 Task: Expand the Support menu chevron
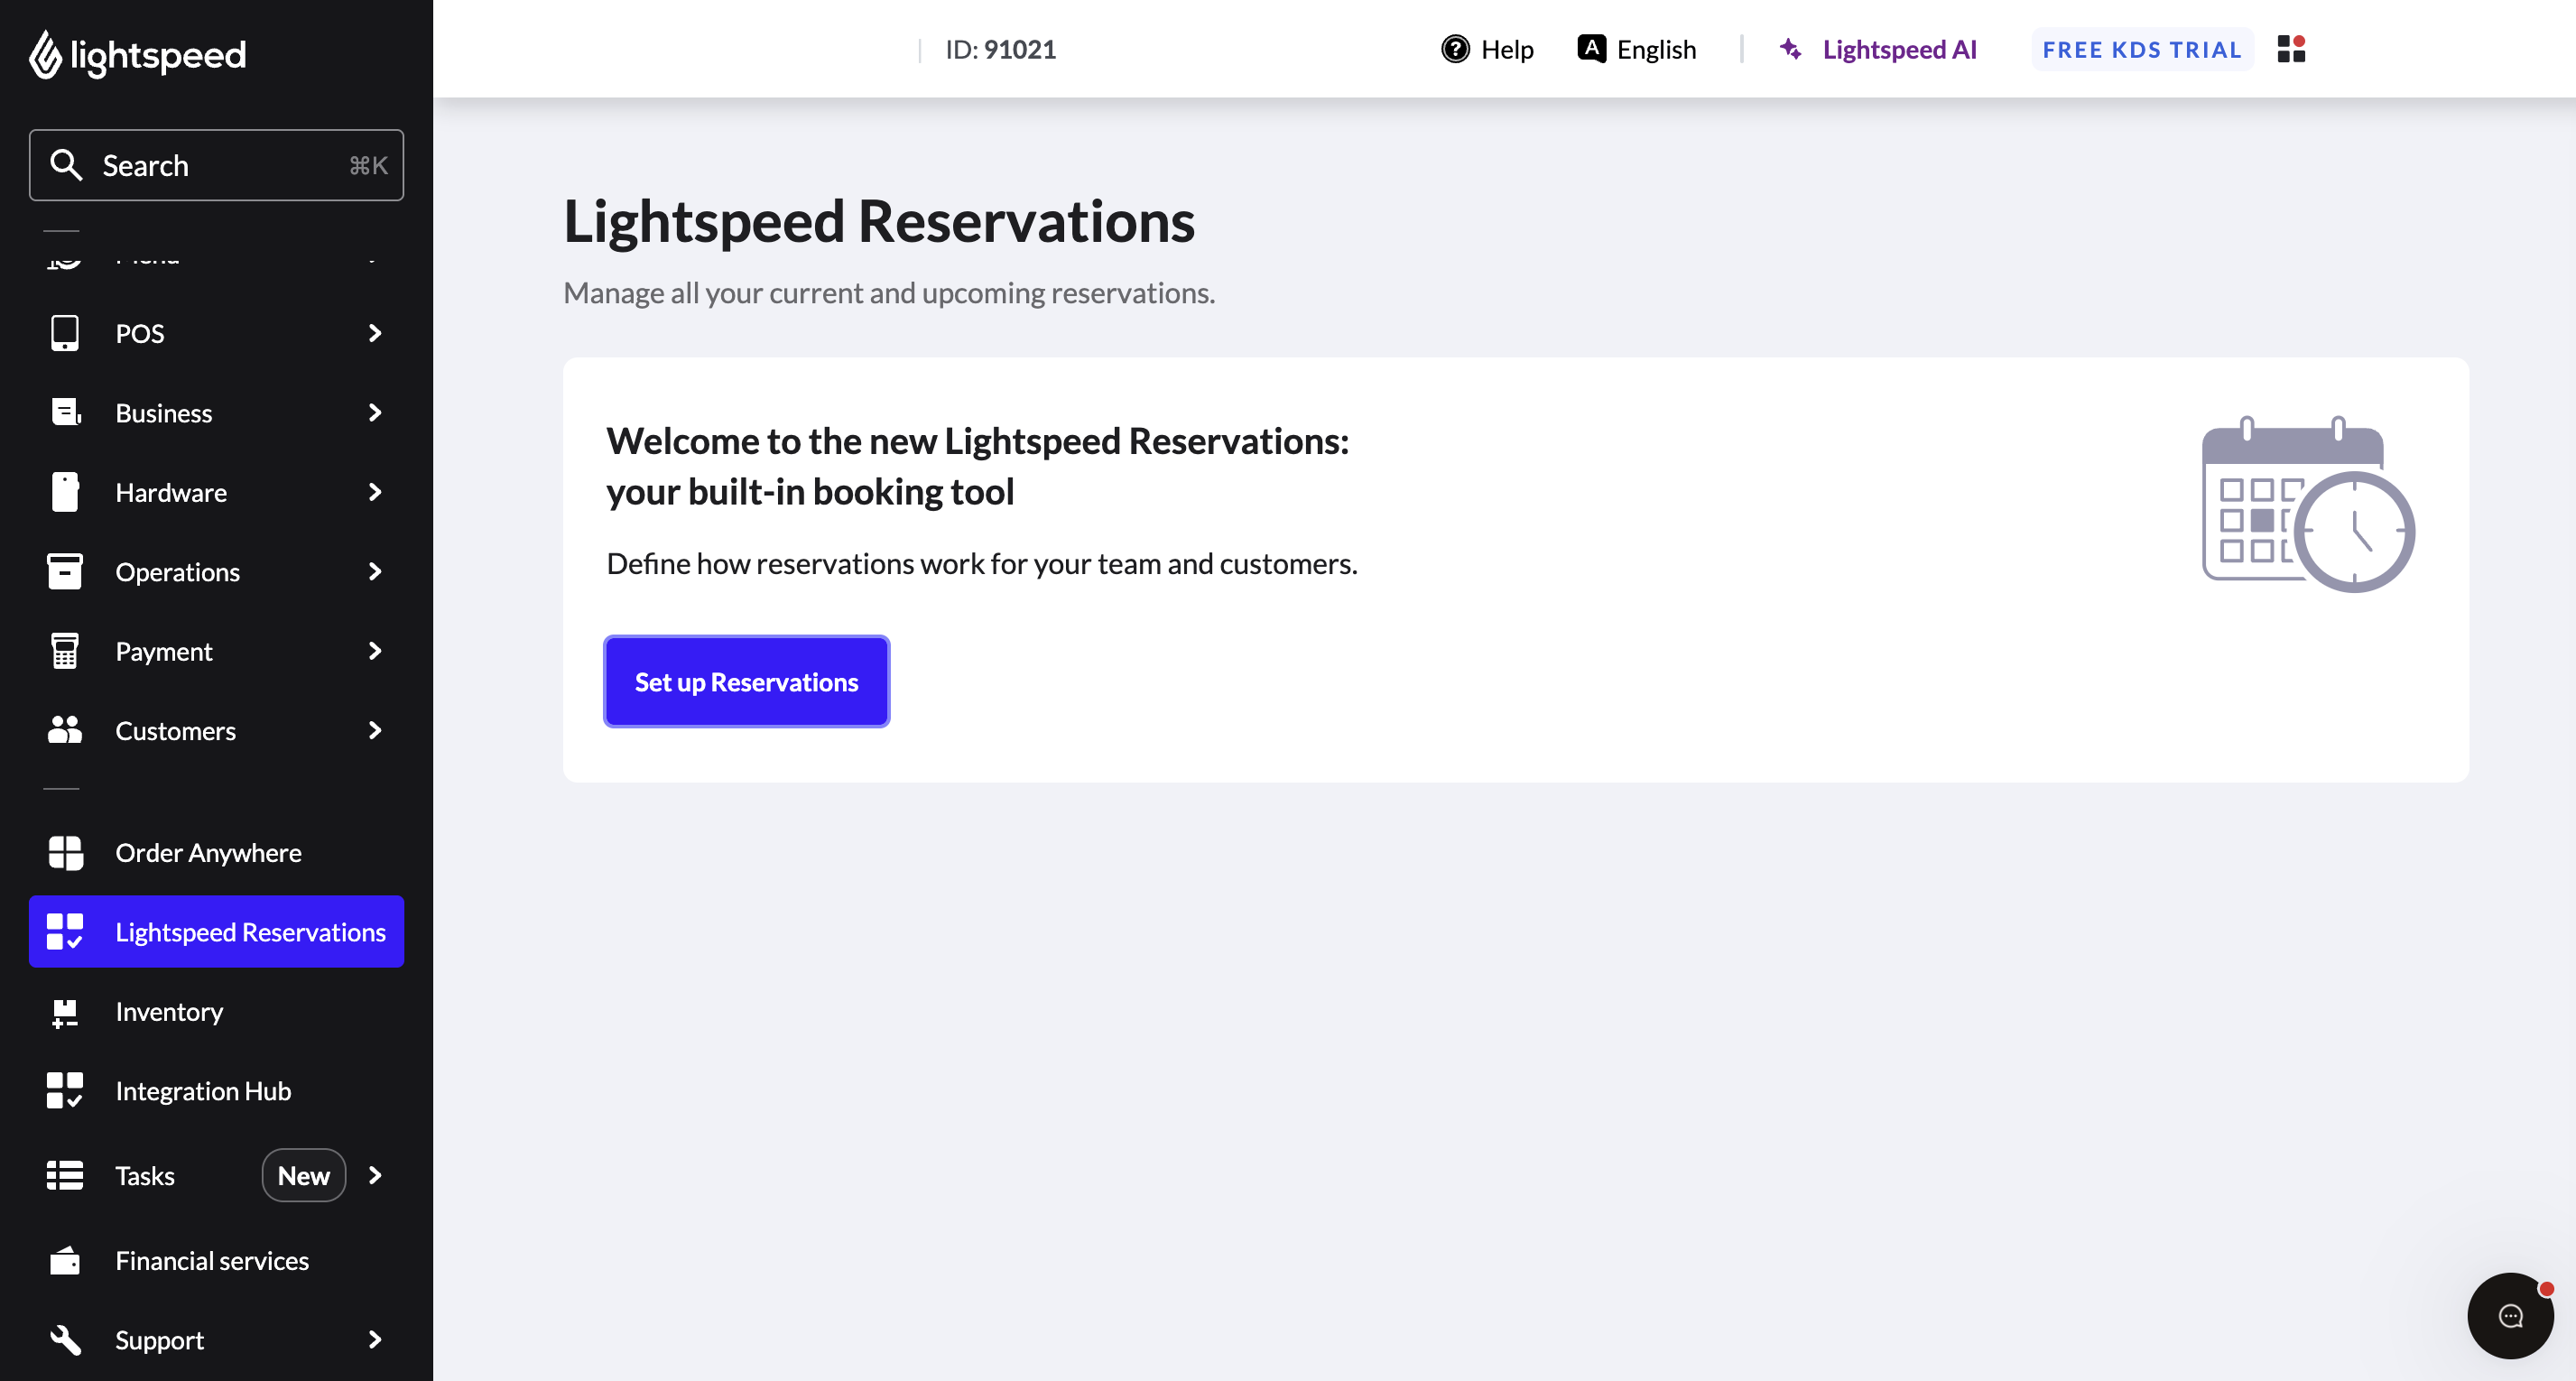click(375, 1340)
